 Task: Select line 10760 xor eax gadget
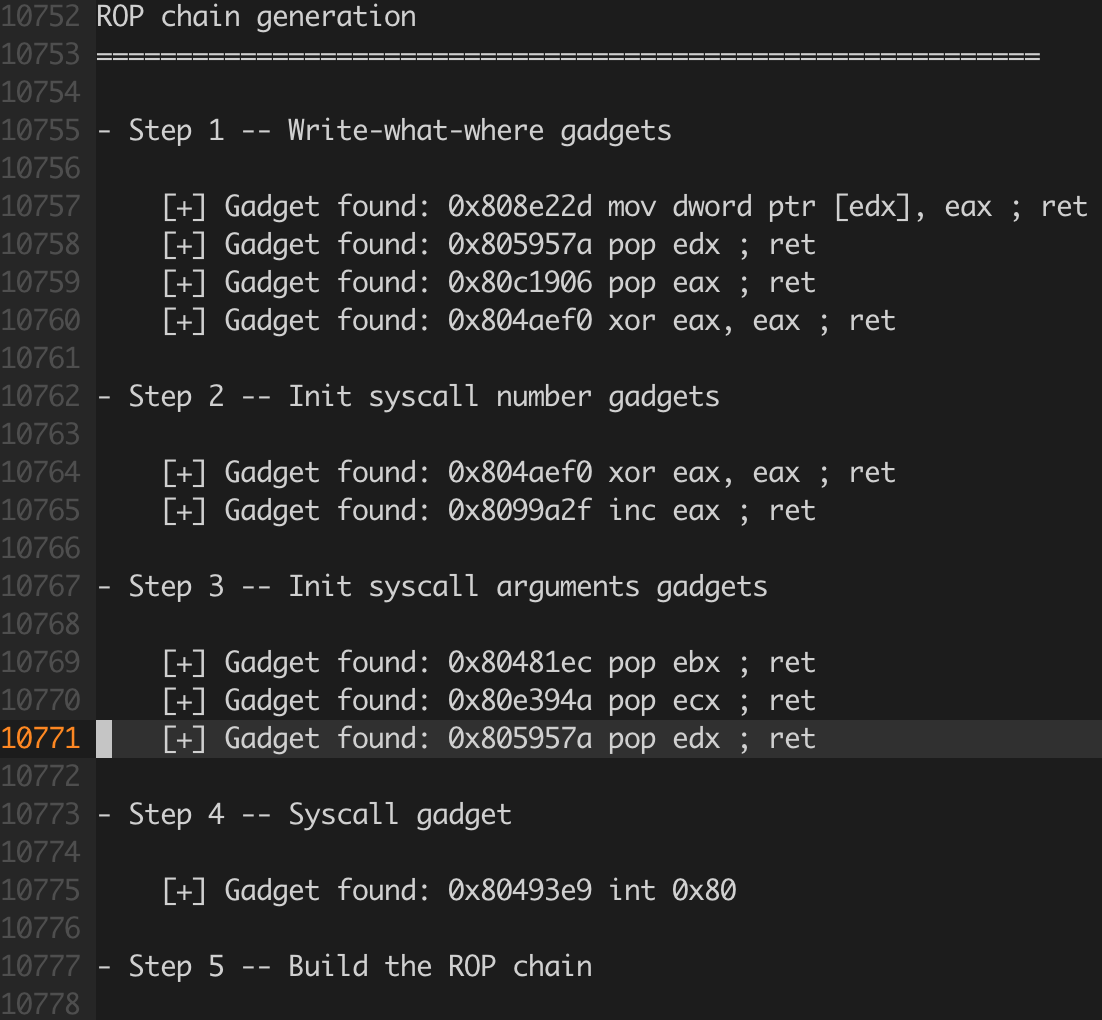tap(529, 321)
